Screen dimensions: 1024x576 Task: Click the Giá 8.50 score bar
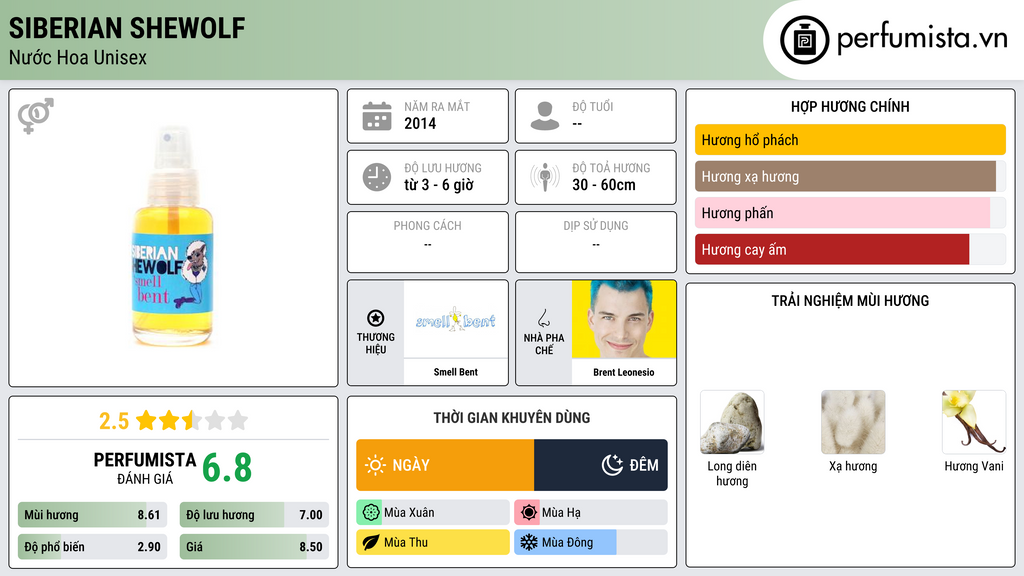254,547
